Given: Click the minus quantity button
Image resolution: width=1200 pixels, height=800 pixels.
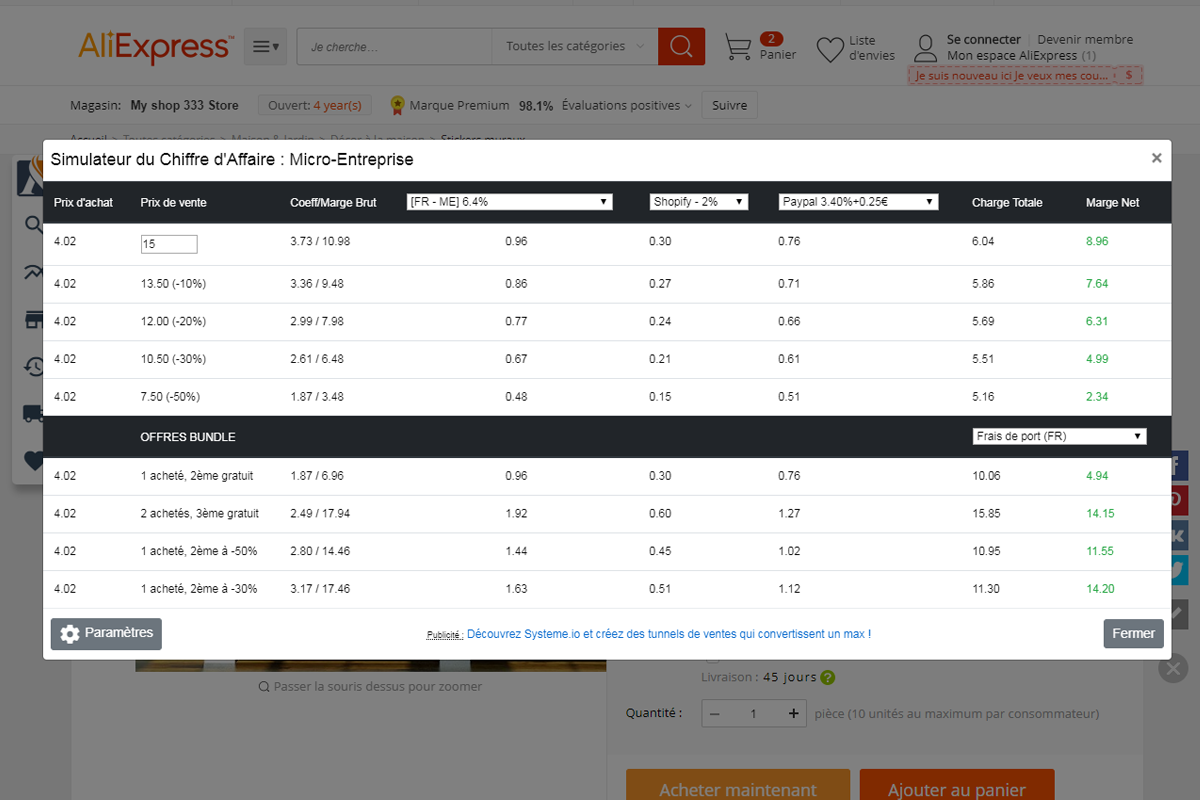Looking at the screenshot, I should click(715, 714).
